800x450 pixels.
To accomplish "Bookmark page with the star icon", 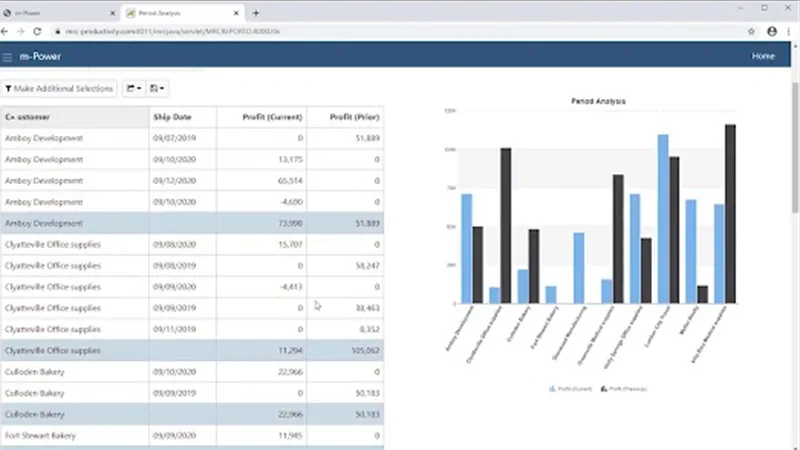I will 751,32.
